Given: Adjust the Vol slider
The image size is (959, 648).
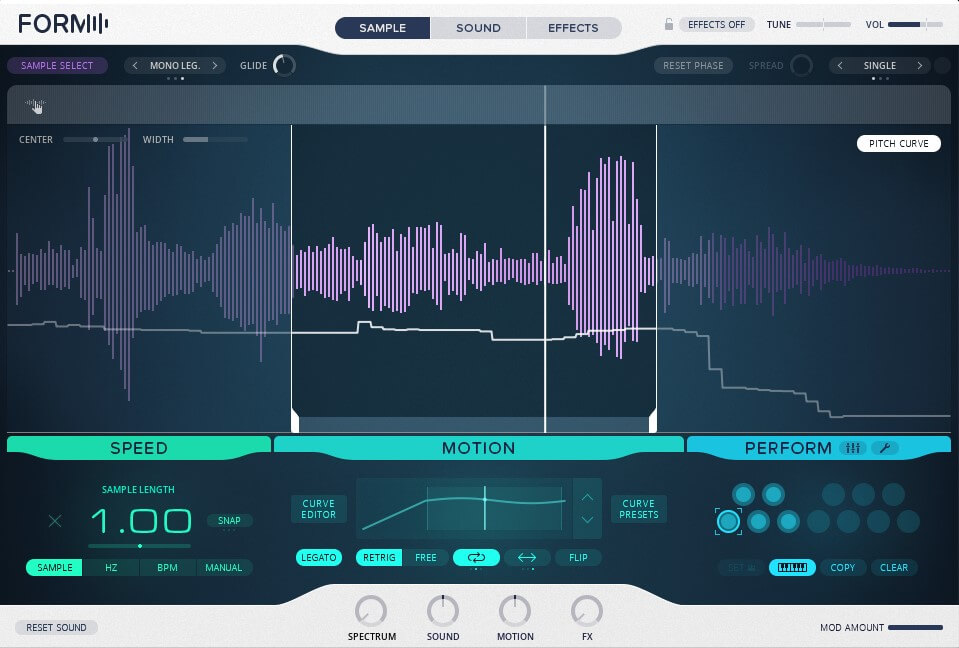Looking at the screenshot, I should pos(914,24).
